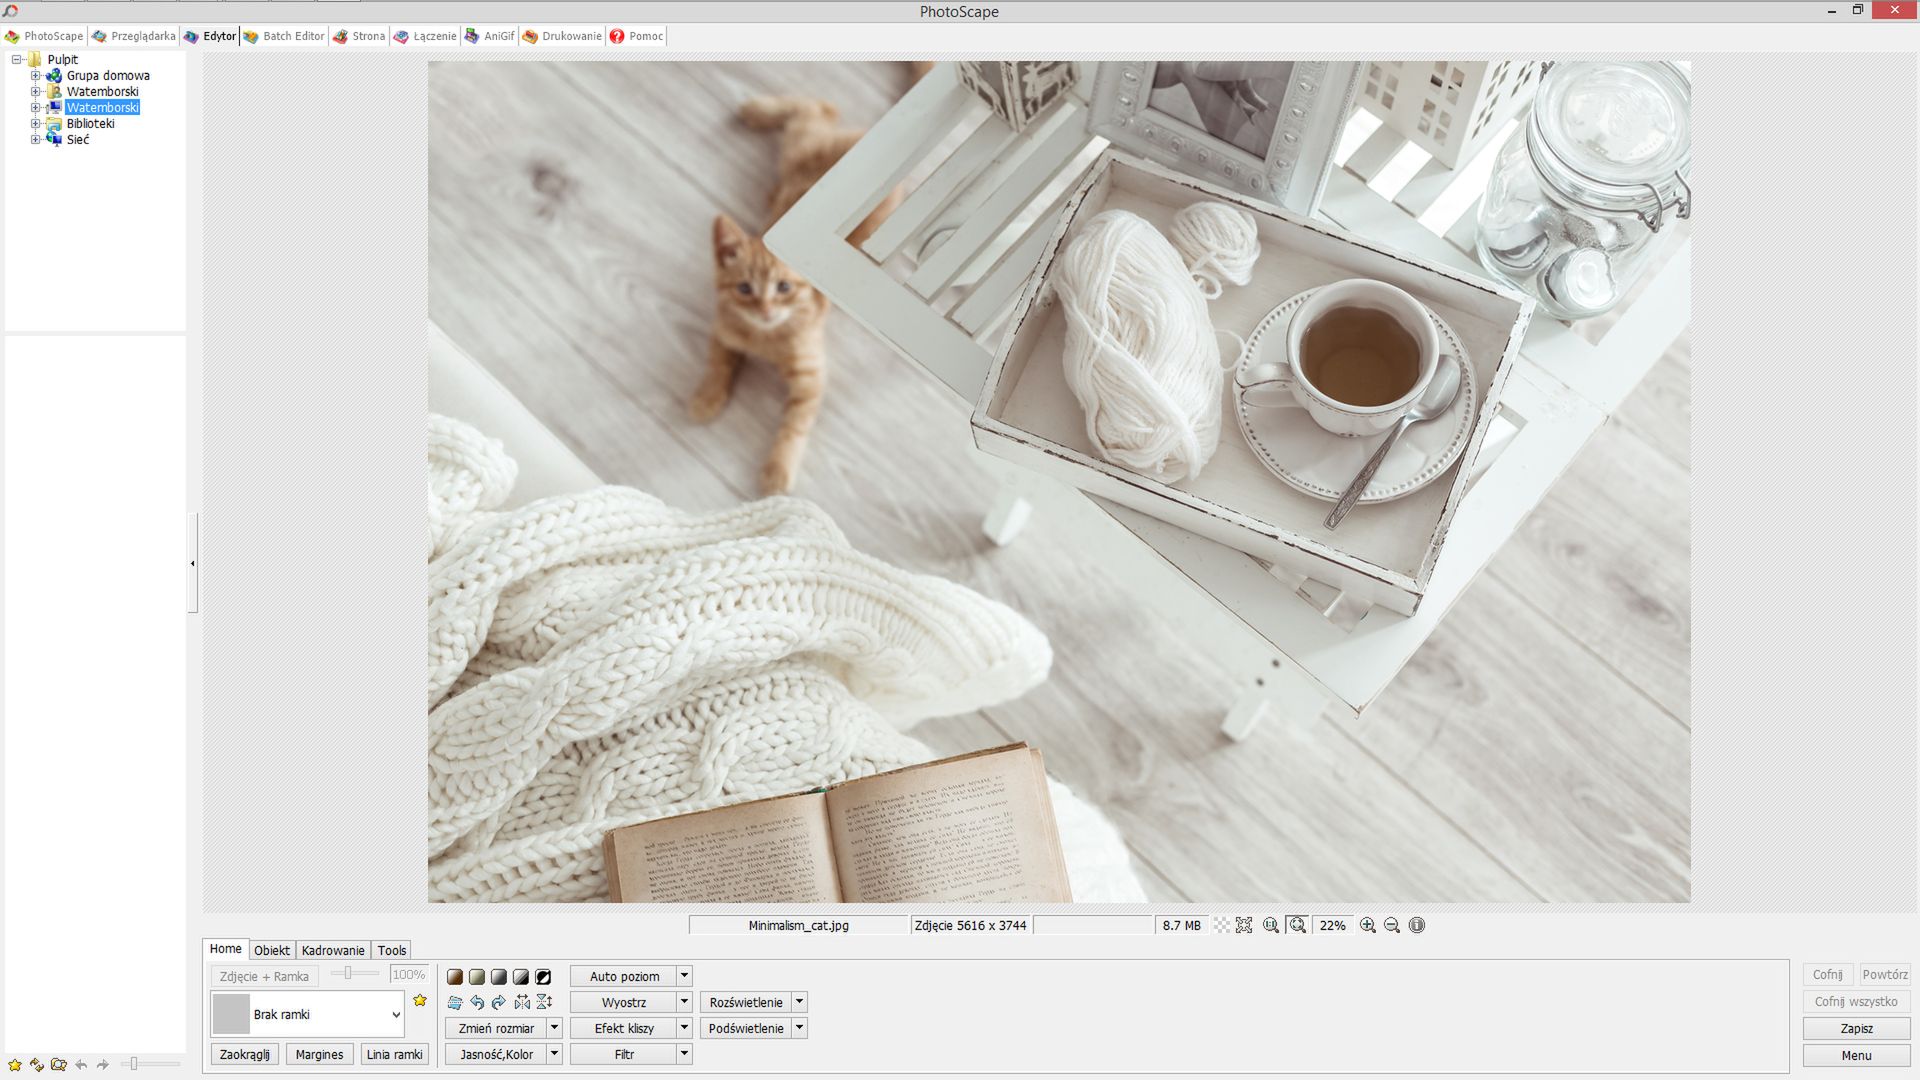
Task: Expand the Grupa domowa tree node
Action: (x=35, y=76)
